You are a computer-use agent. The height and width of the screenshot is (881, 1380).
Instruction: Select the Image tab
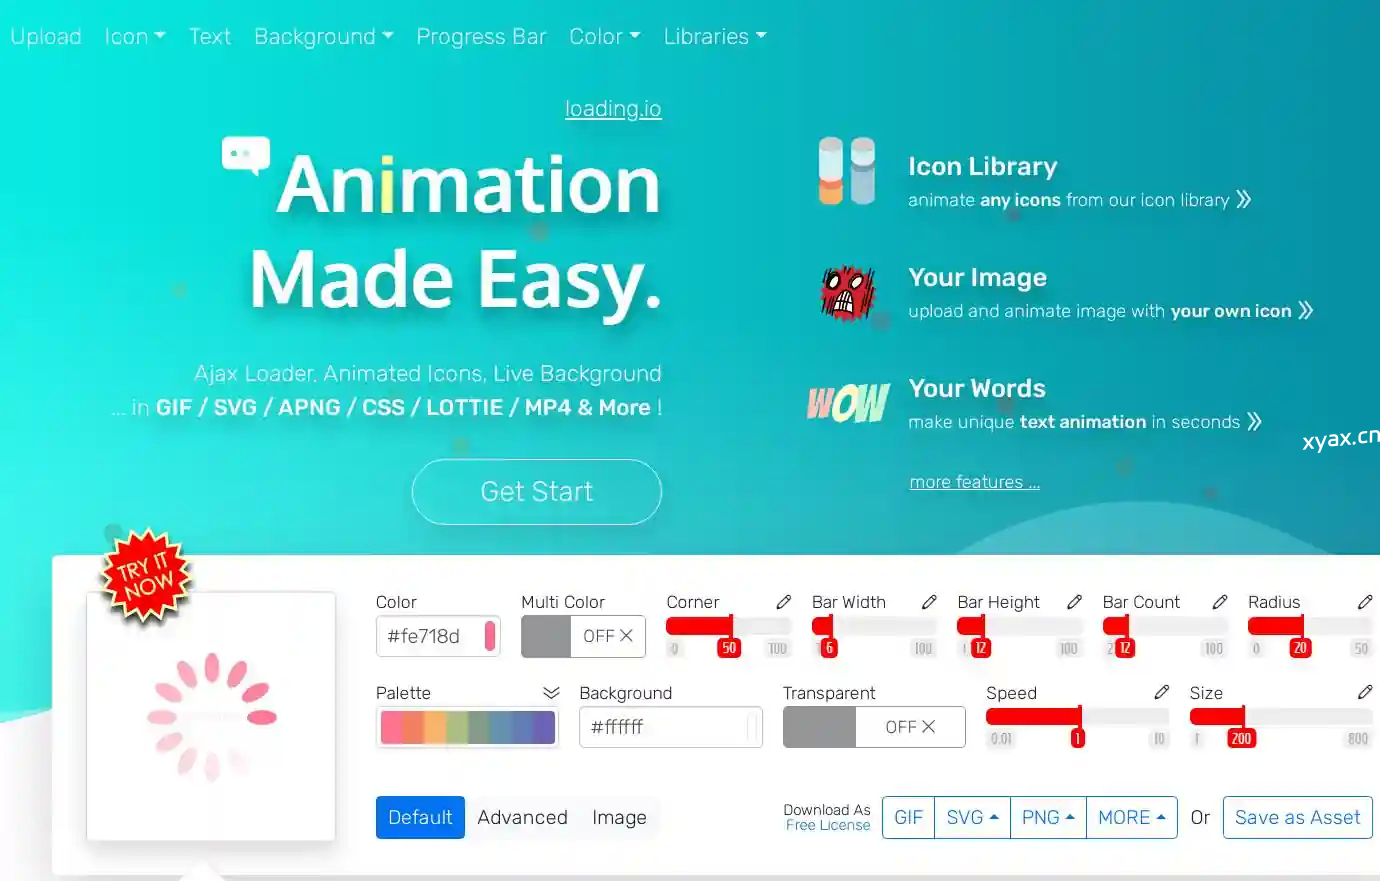(619, 817)
